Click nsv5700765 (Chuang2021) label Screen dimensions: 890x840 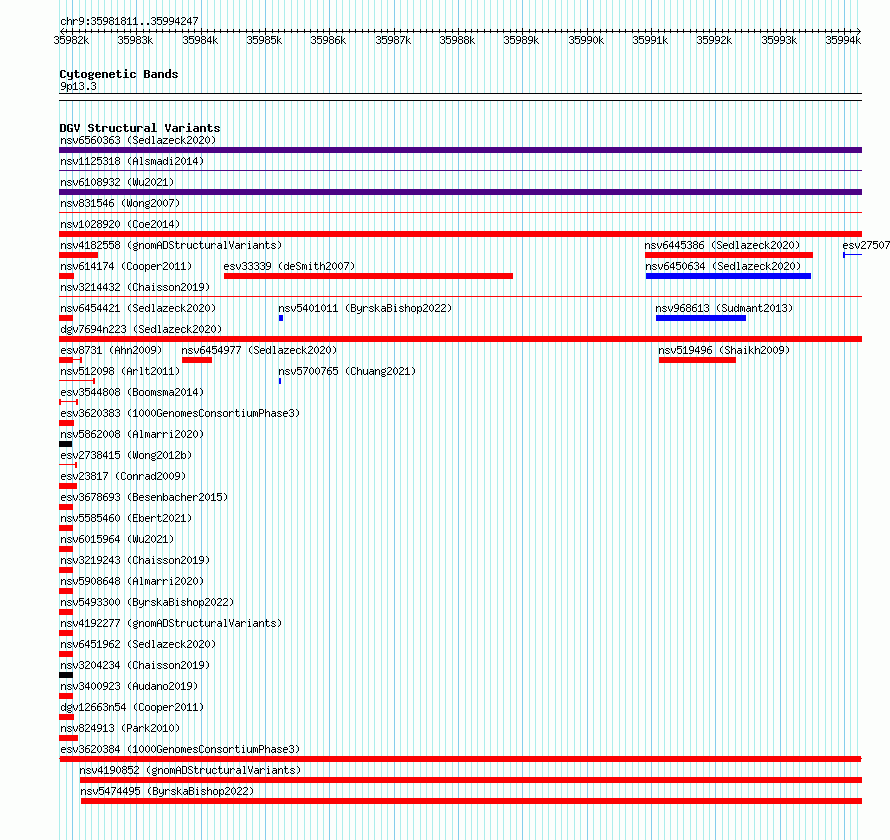pos(347,371)
